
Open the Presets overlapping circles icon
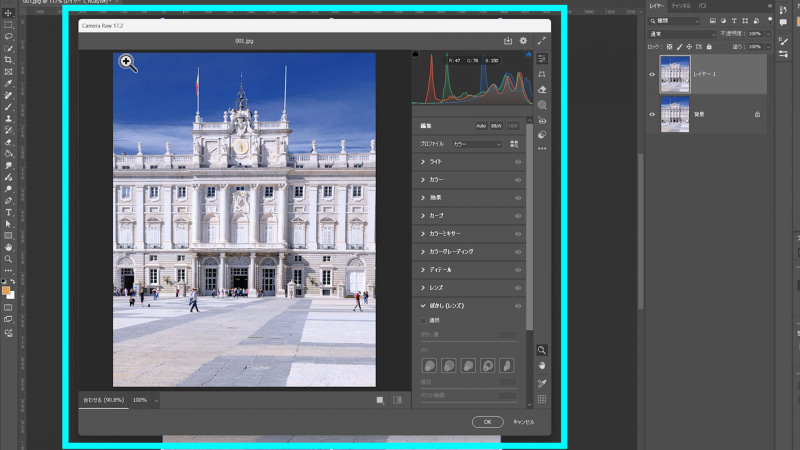pos(542,135)
